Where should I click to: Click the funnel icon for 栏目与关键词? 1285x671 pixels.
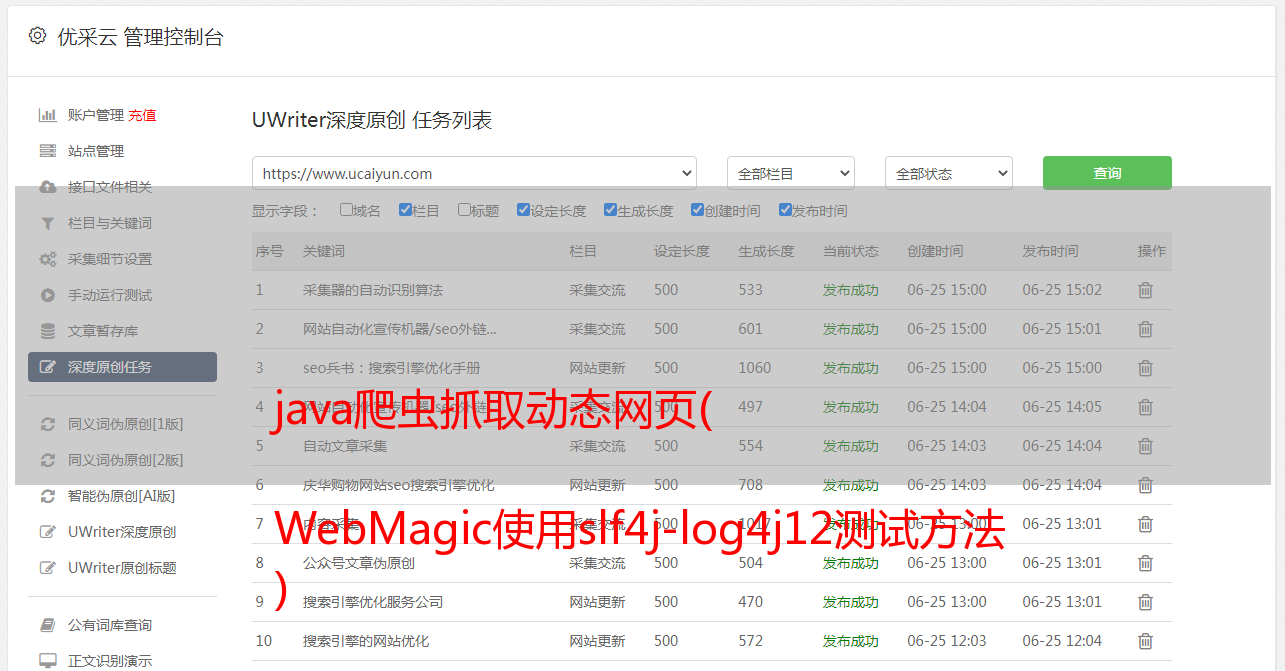(x=47, y=223)
